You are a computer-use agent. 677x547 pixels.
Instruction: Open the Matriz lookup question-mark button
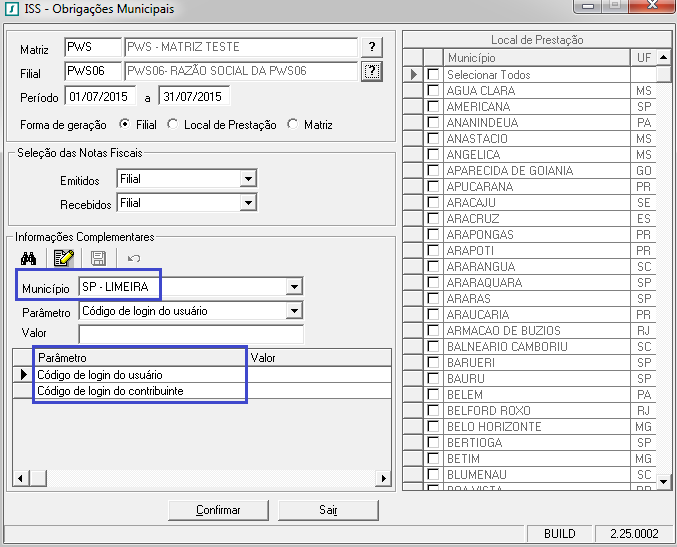point(372,47)
